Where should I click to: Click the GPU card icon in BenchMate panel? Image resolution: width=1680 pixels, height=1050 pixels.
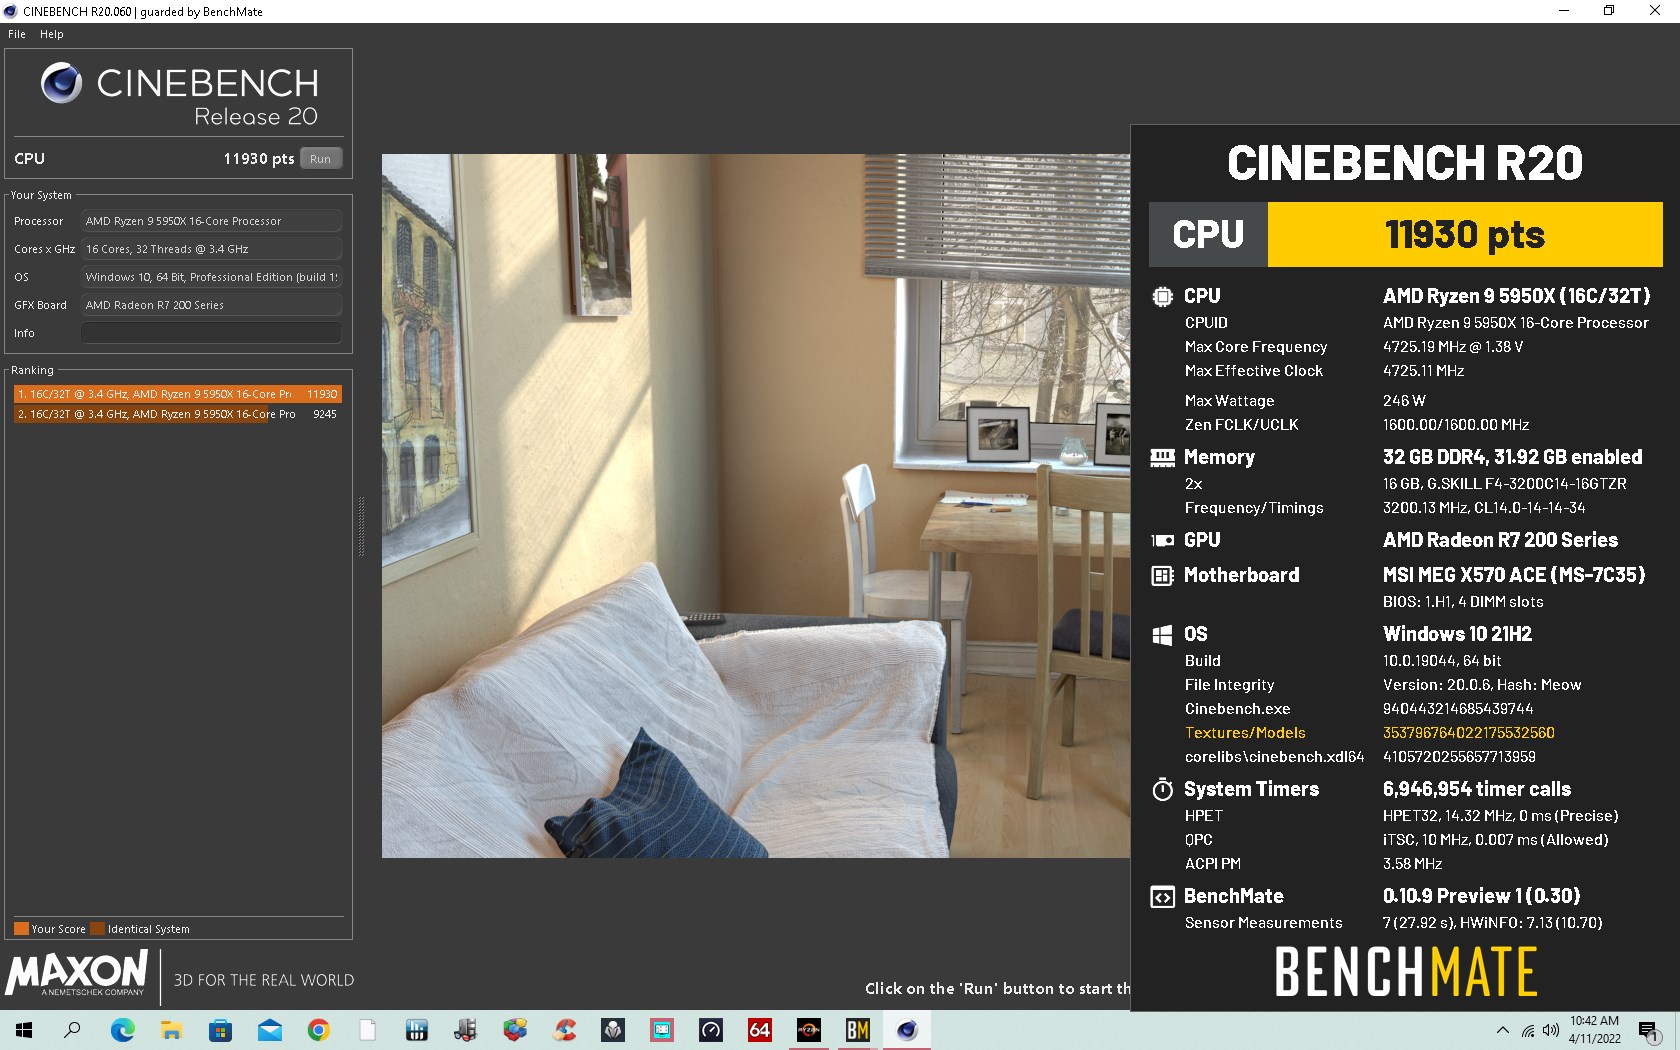pyautogui.click(x=1162, y=540)
